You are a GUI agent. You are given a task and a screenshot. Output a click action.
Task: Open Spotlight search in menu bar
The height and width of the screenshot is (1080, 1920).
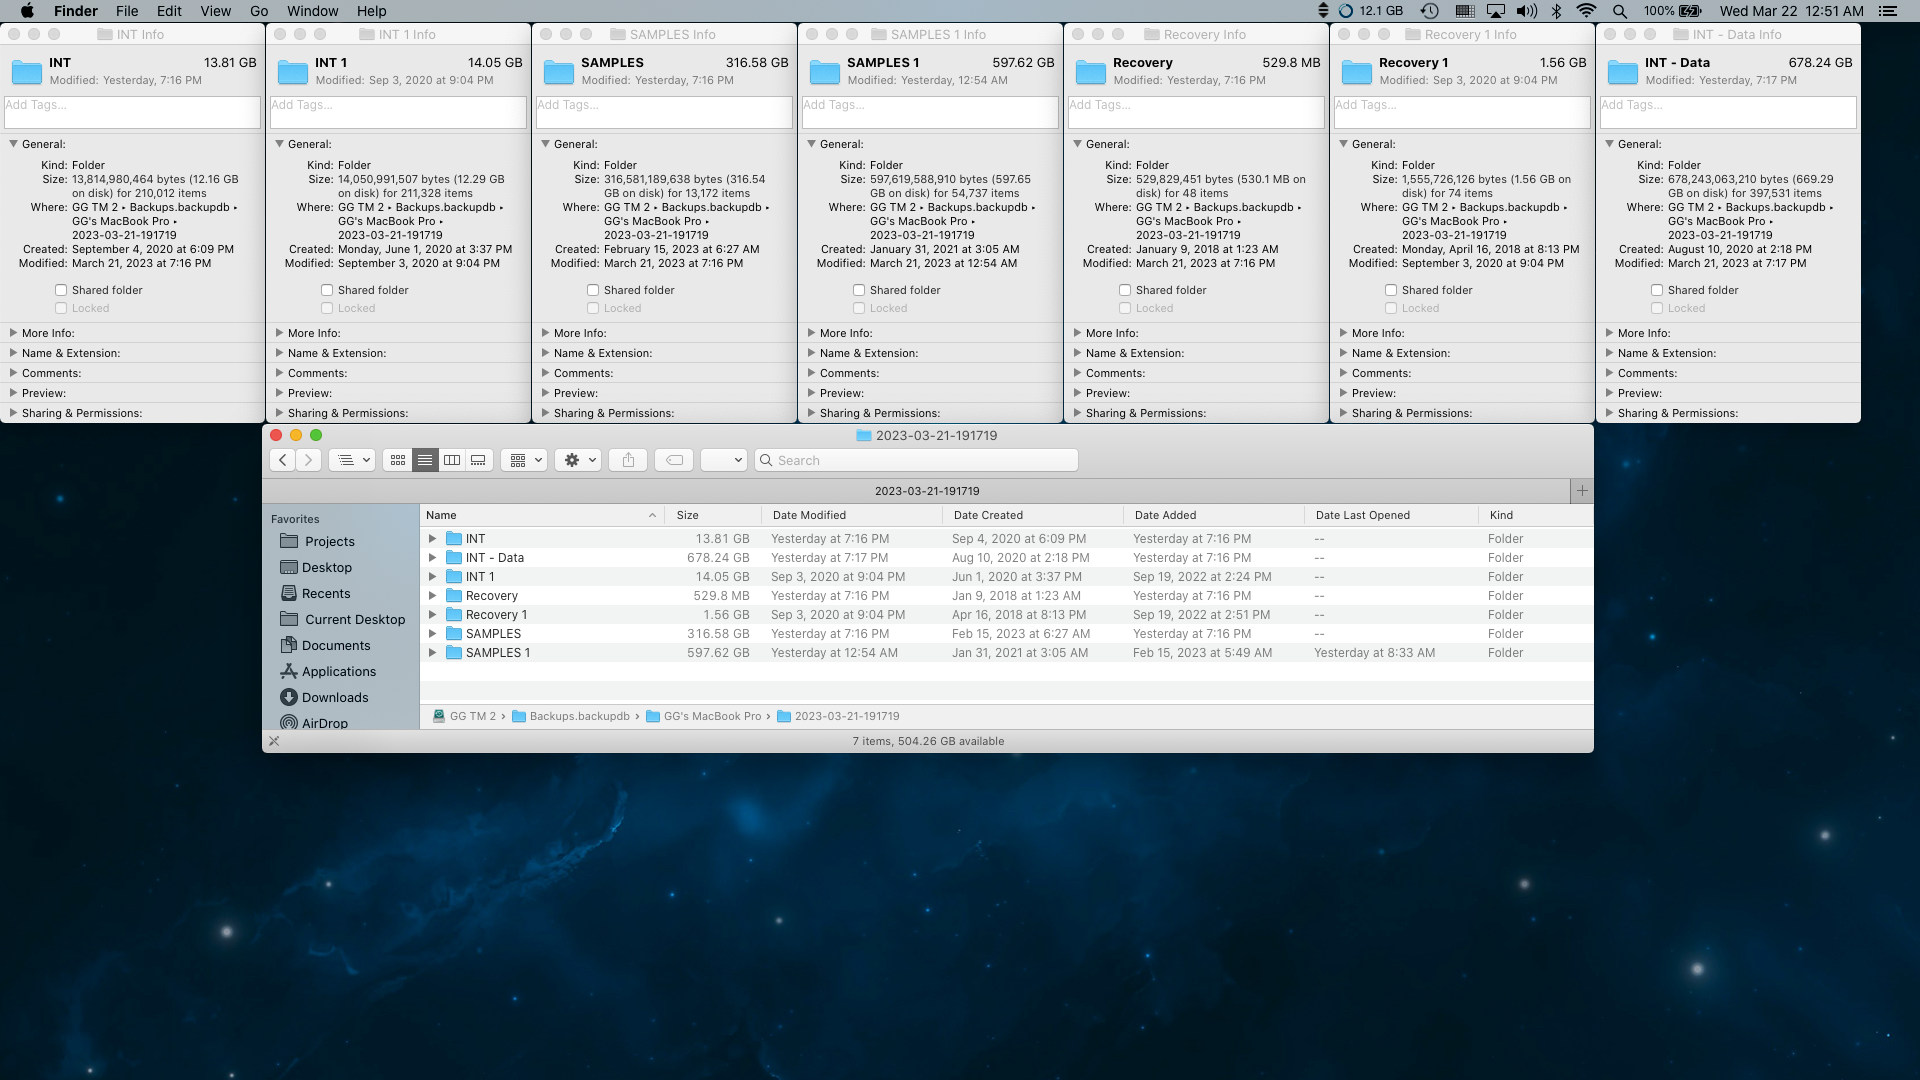pos(1619,11)
